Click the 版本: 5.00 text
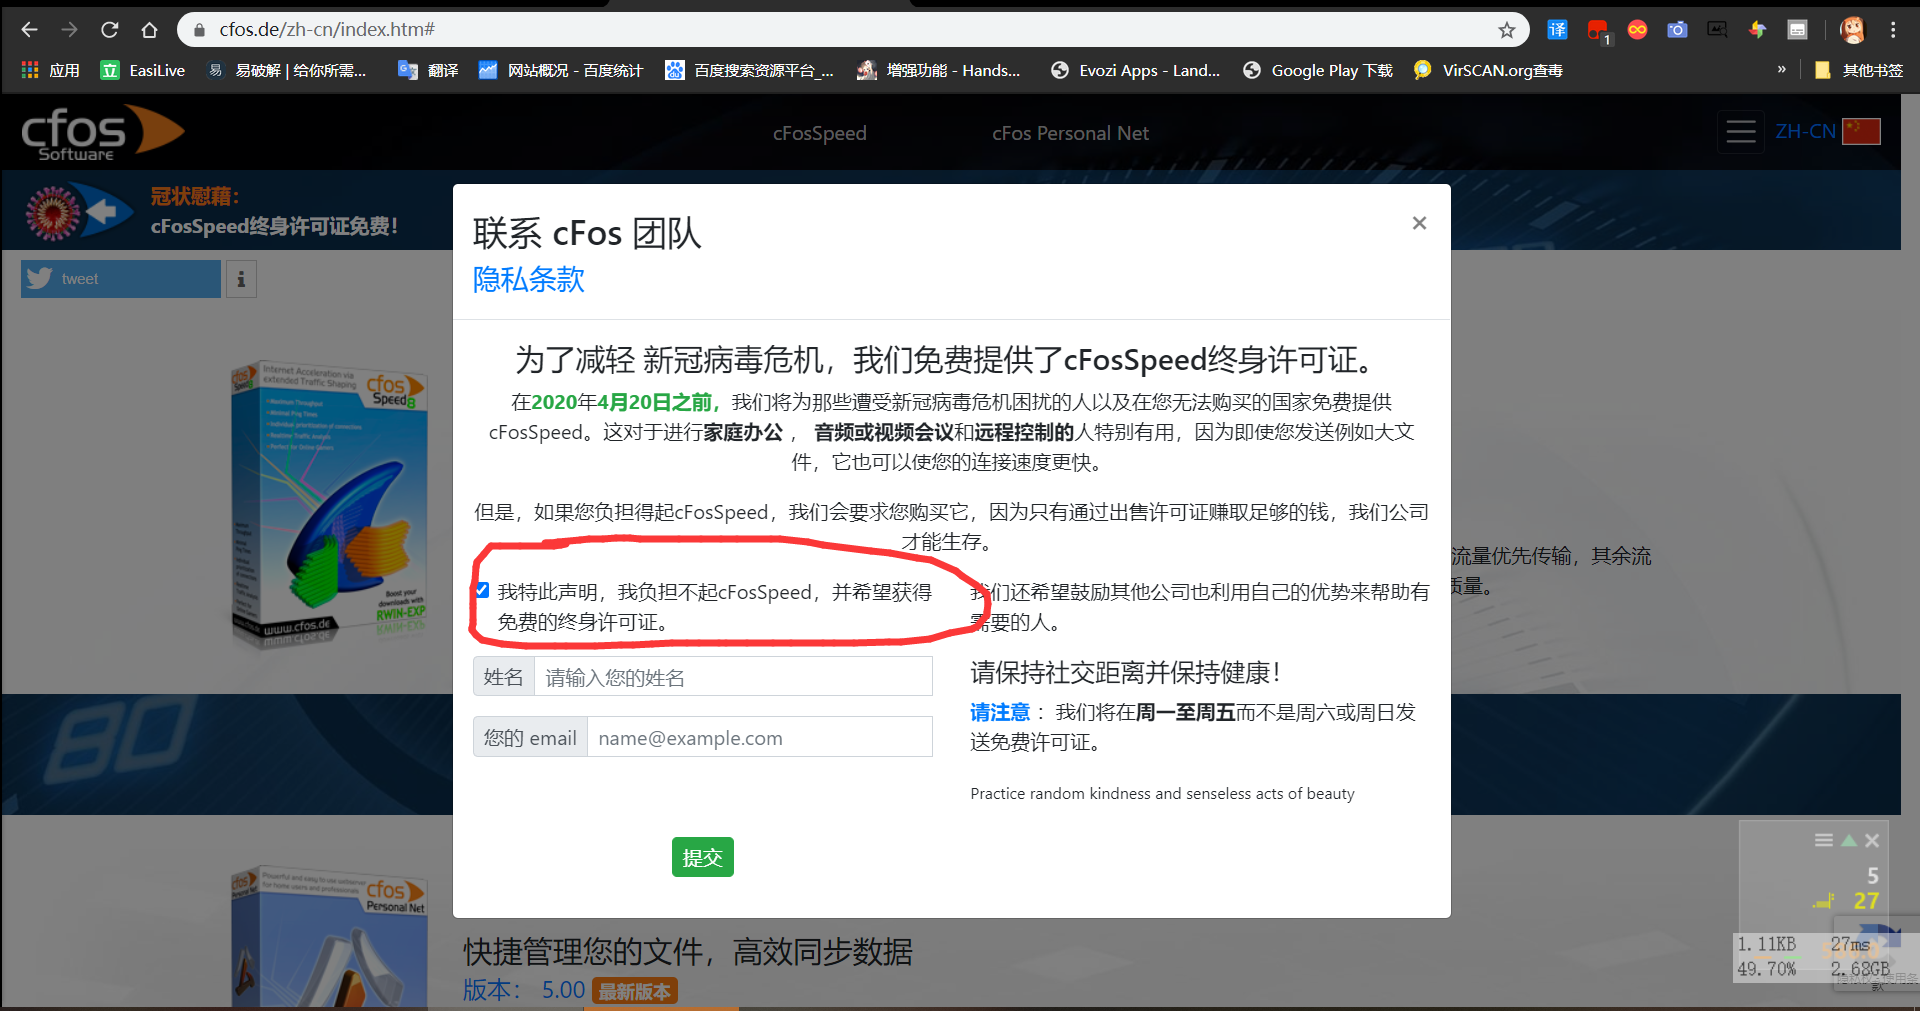Viewport: 1920px width, 1011px height. click(x=524, y=990)
